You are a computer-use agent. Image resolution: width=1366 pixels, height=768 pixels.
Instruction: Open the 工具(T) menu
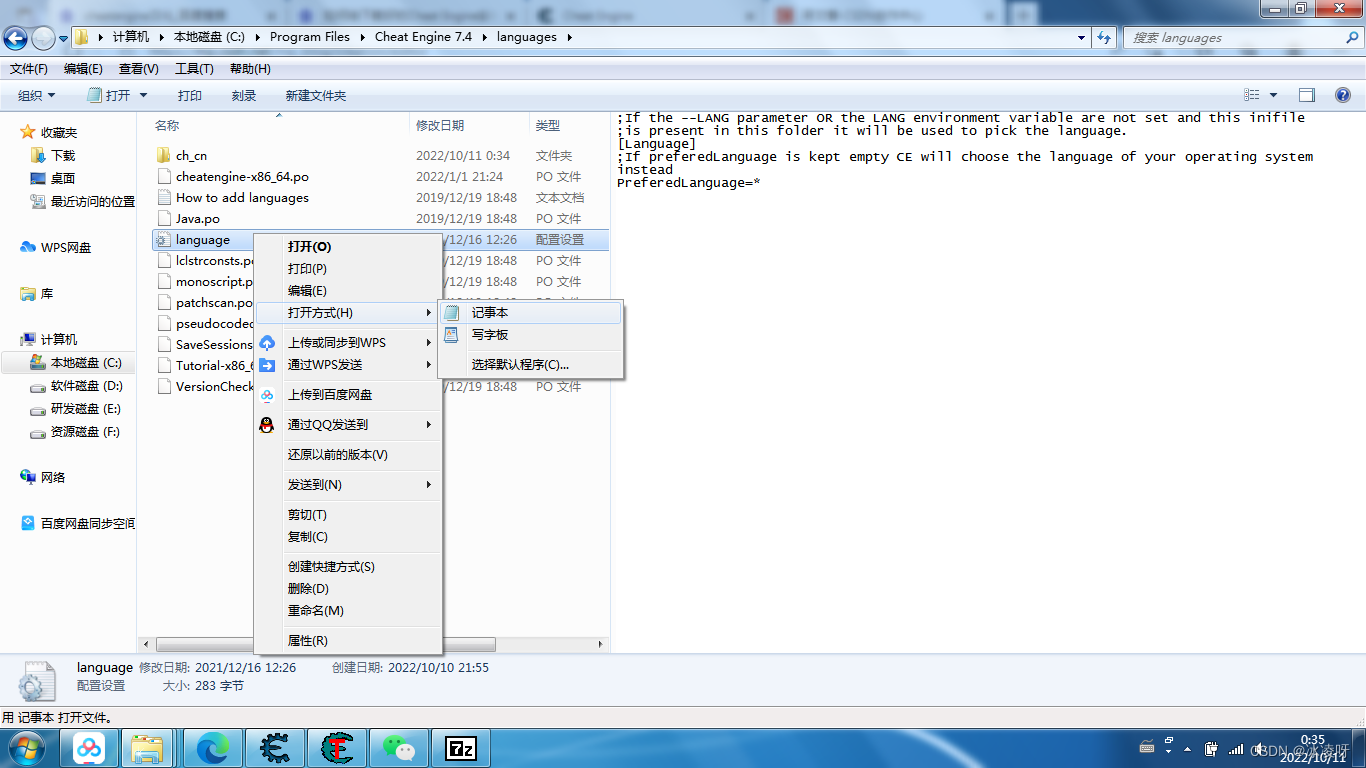pos(194,69)
